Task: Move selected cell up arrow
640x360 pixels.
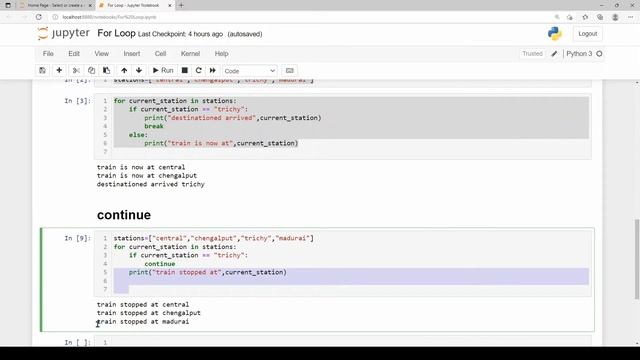Action: (x=124, y=71)
